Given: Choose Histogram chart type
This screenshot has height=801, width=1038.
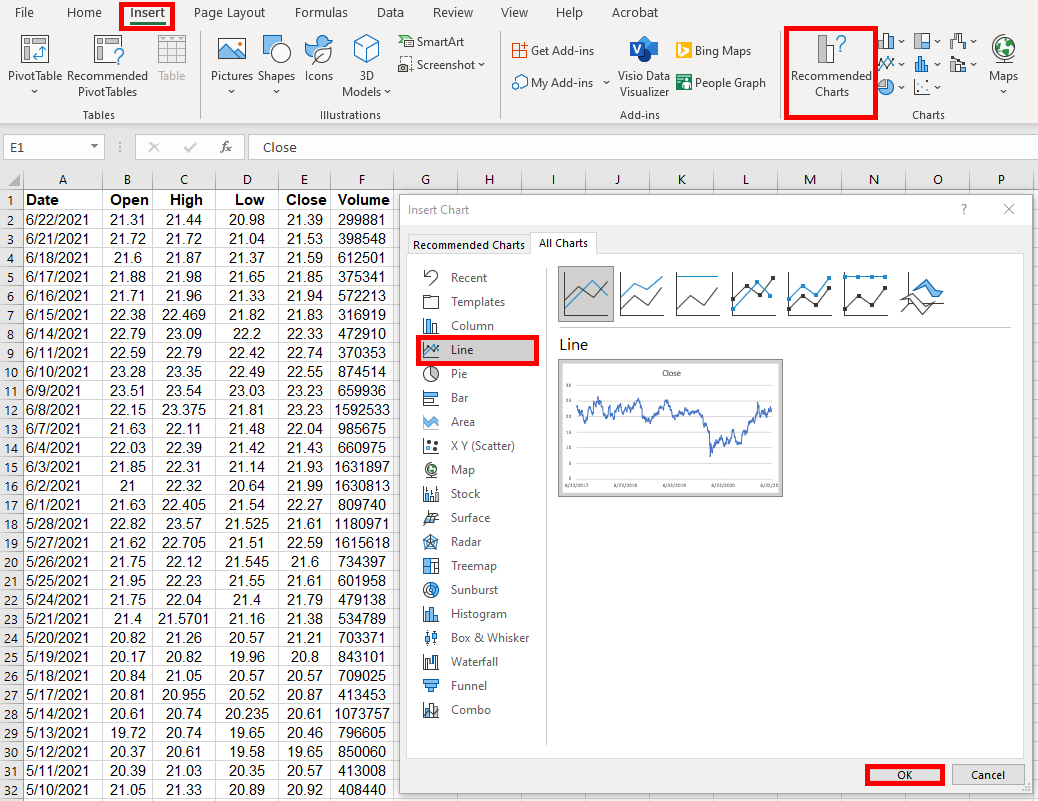Looking at the screenshot, I should click(x=477, y=614).
